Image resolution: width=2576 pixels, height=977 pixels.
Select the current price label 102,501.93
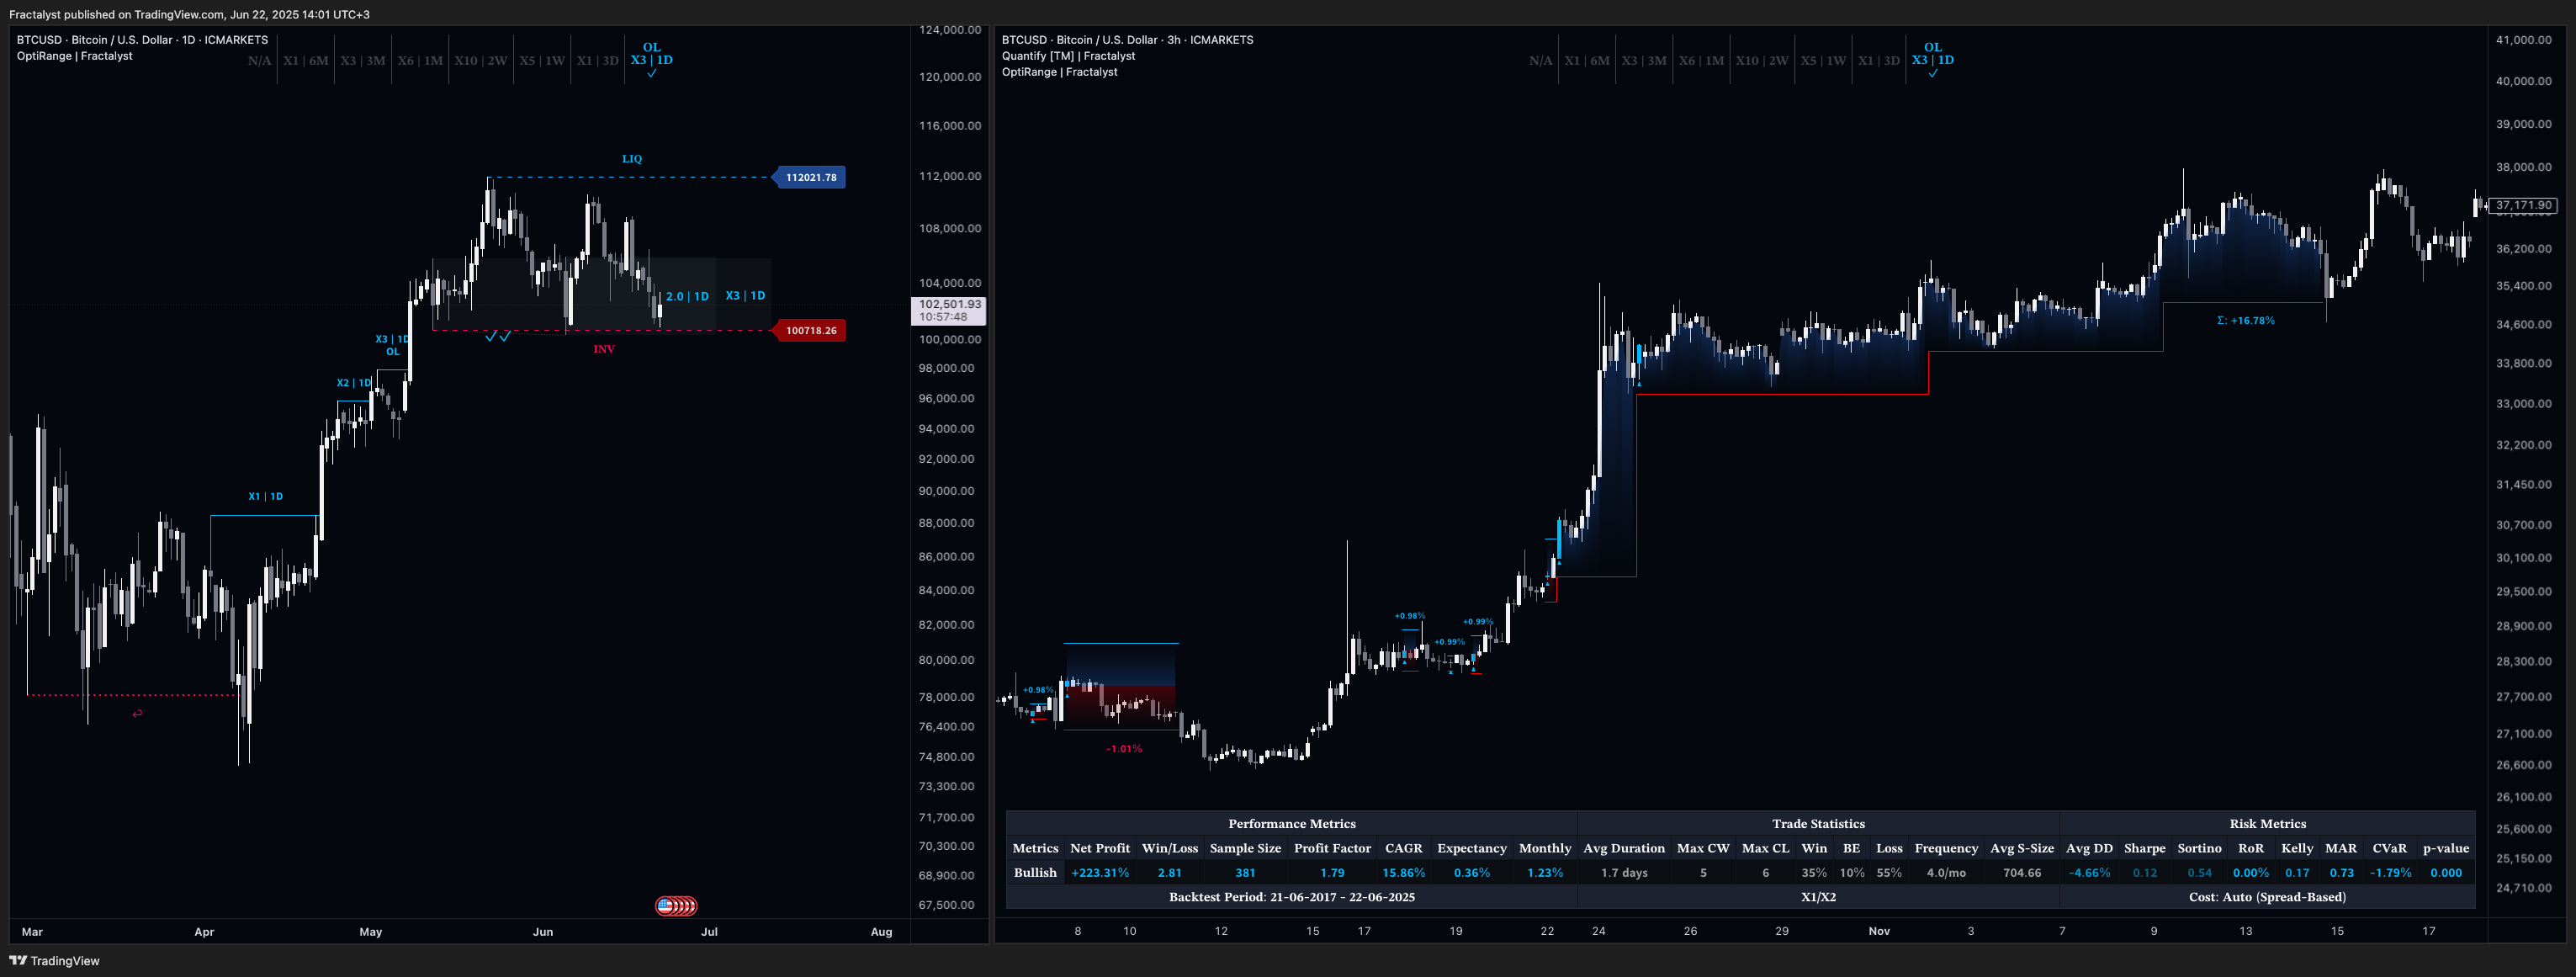pyautogui.click(x=949, y=310)
